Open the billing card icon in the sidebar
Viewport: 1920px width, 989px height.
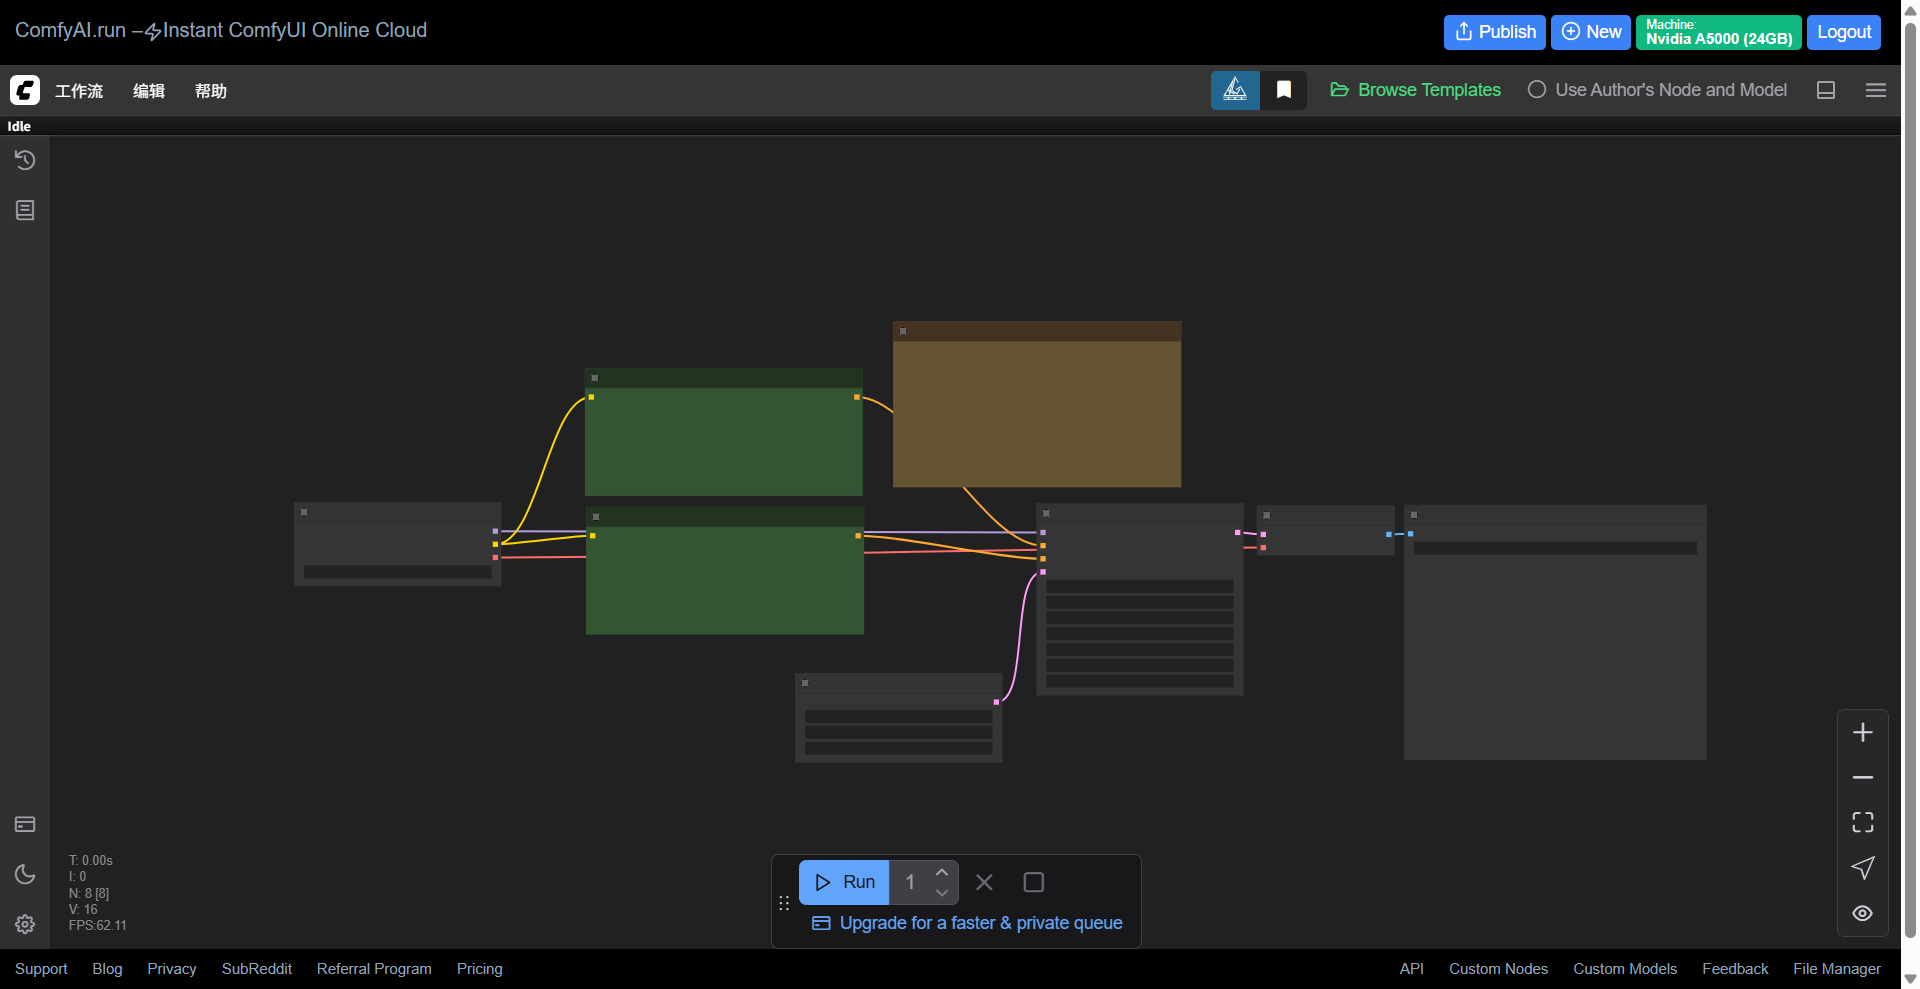click(x=25, y=824)
